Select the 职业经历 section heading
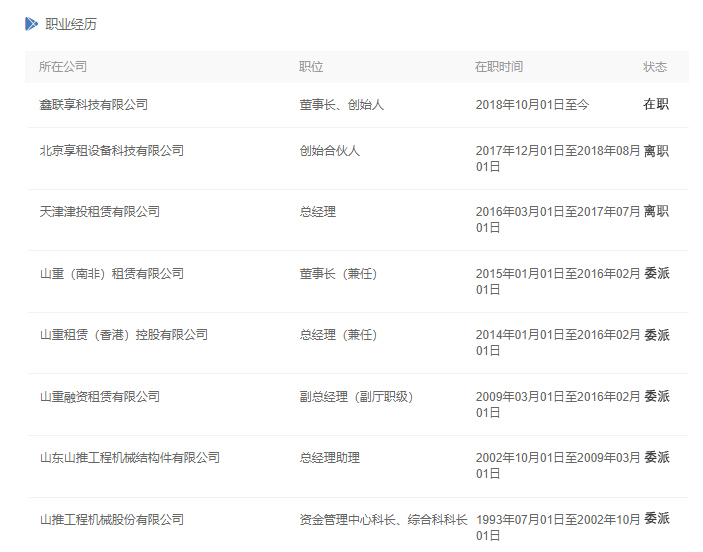Screen dimensions: 703x552 (x=71, y=24)
